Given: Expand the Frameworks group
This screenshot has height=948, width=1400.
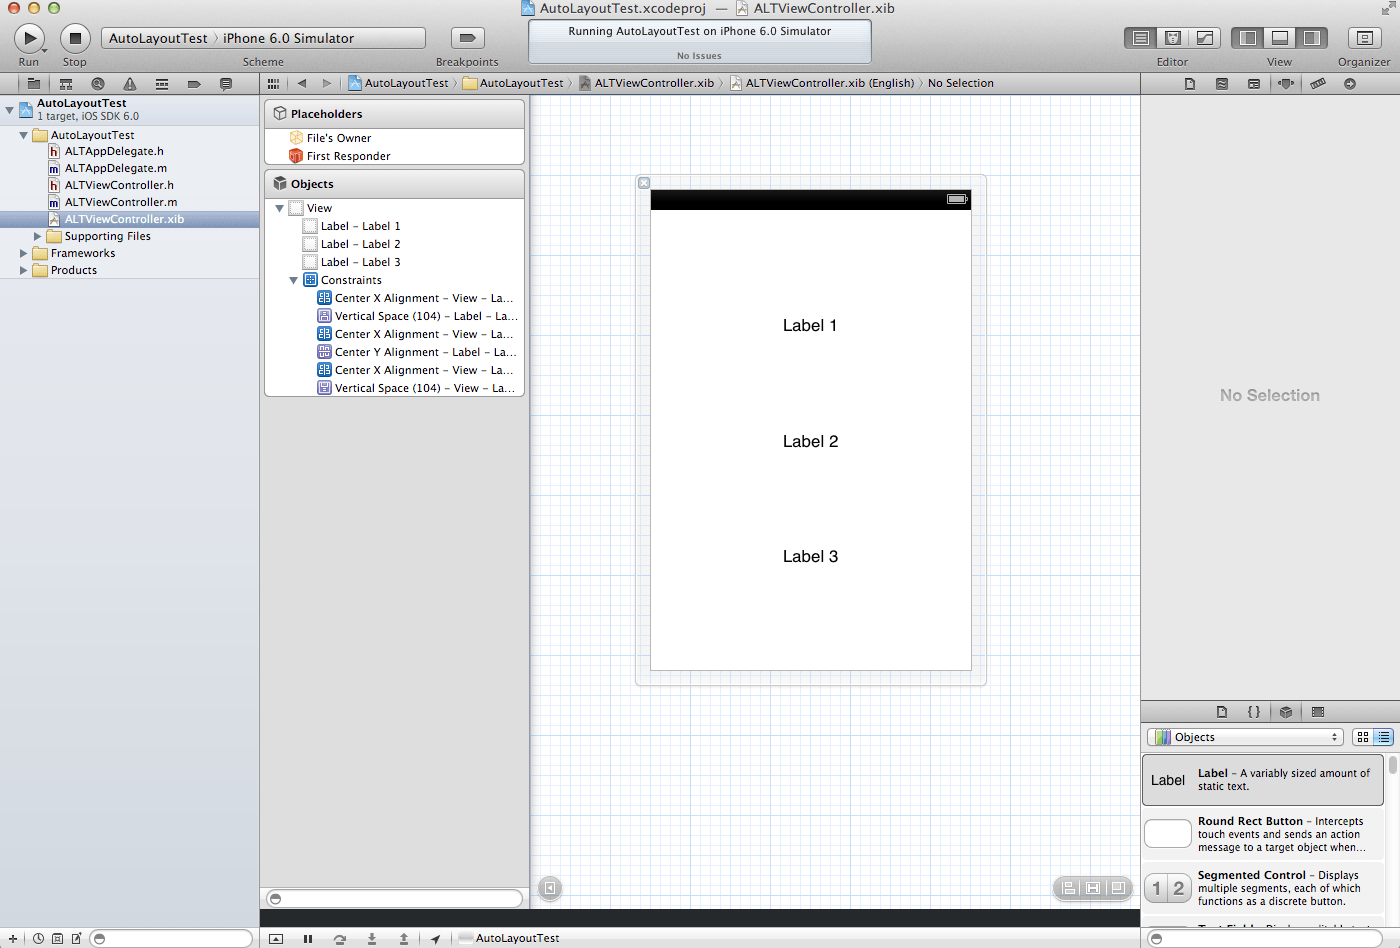Looking at the screenshot, I should [23, 254].
